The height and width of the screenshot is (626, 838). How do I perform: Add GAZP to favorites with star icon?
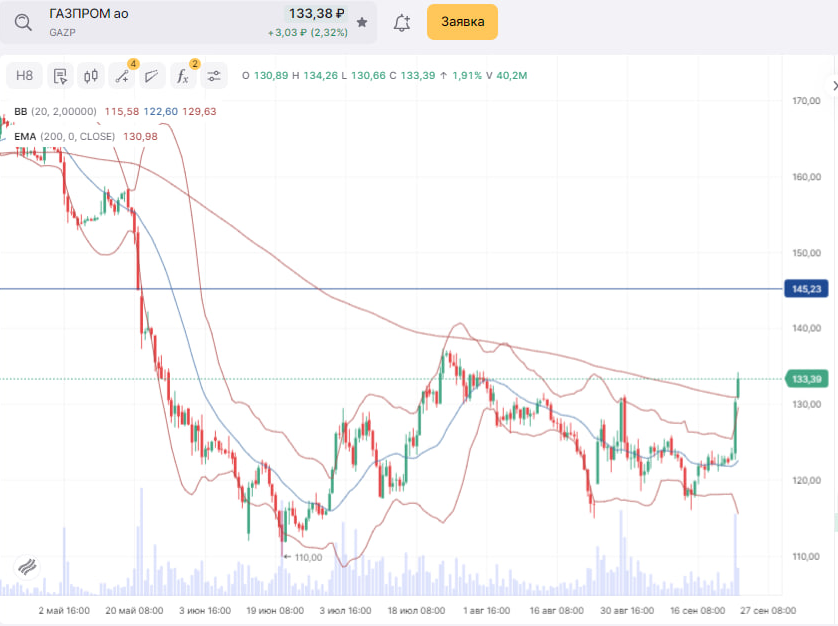(x=362, y=22)
